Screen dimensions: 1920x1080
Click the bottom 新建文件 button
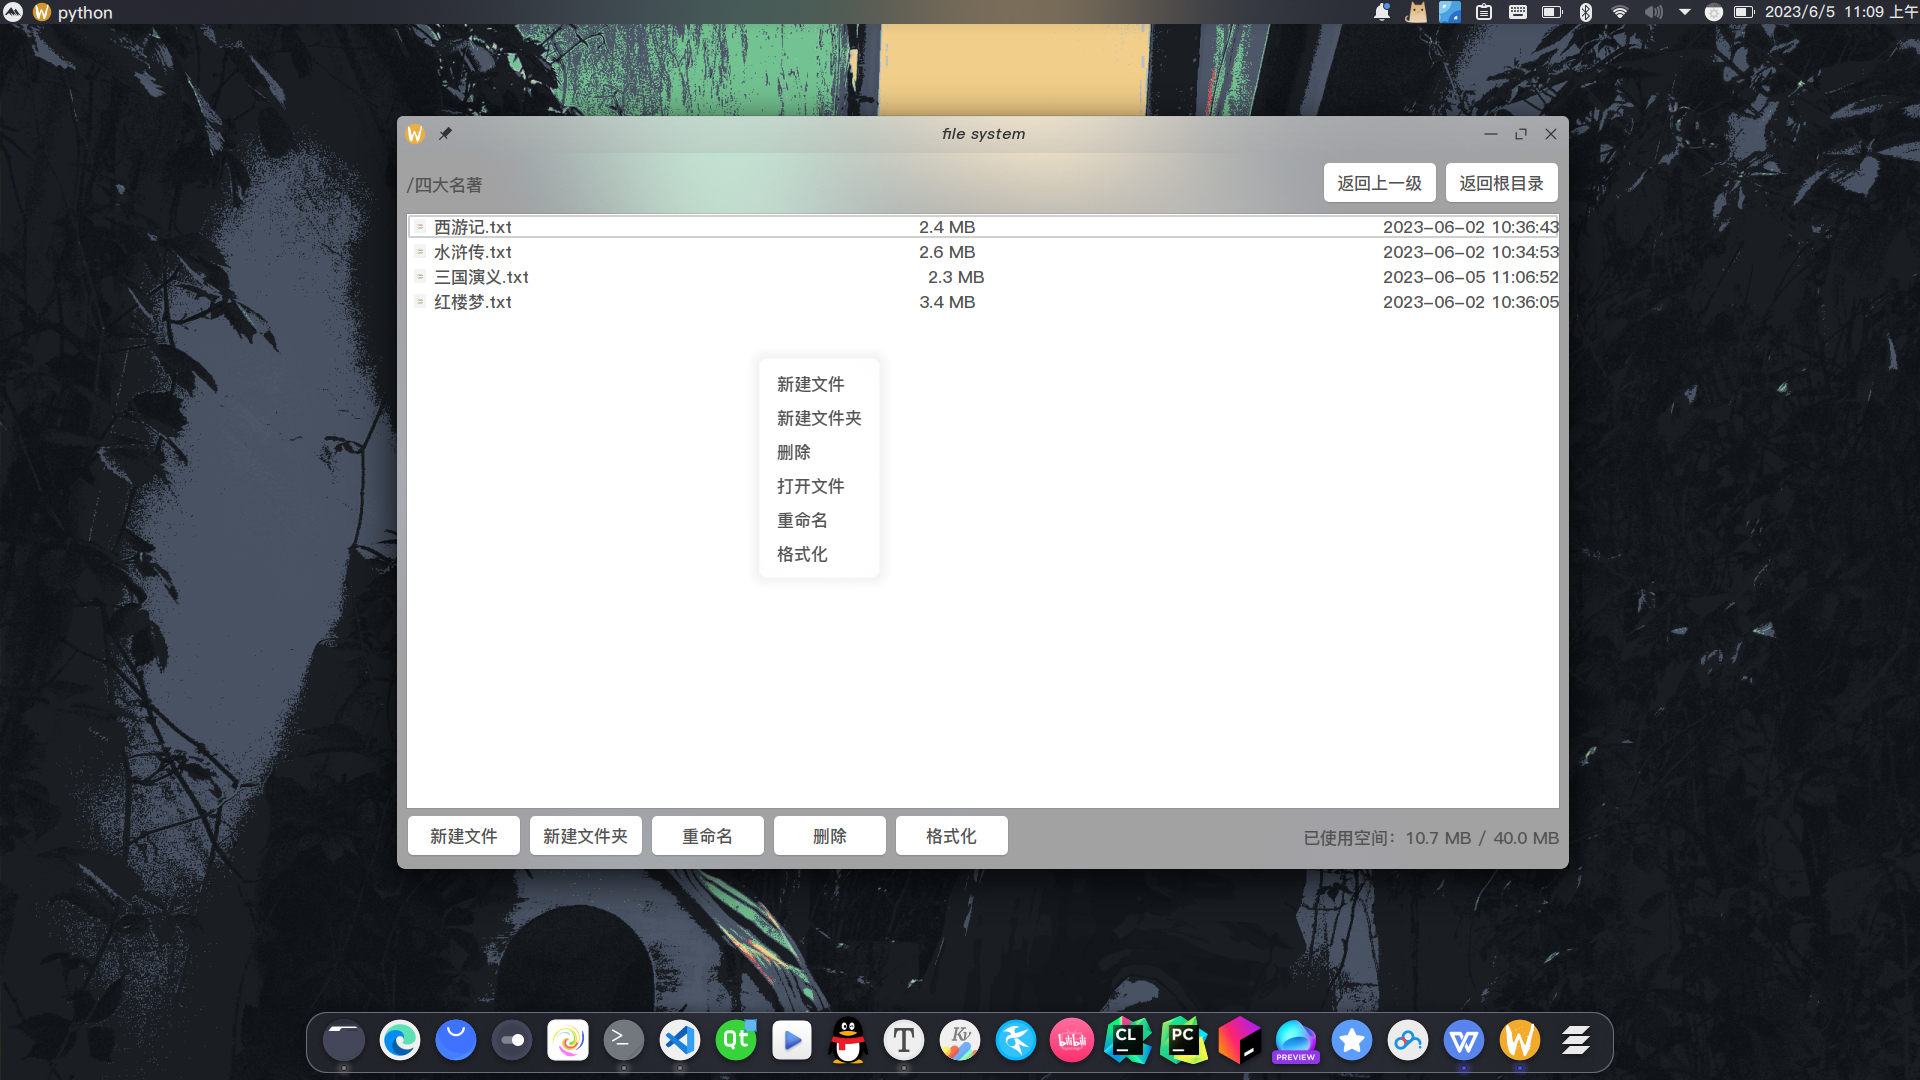464,836
